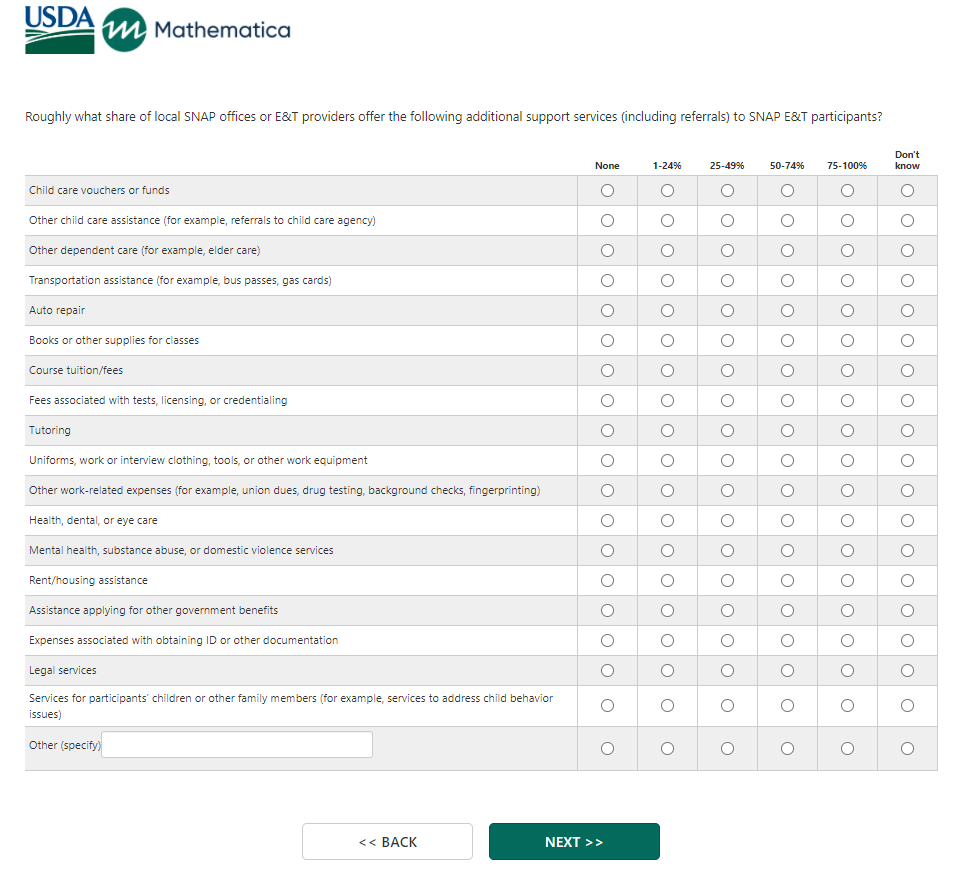Viewport: 966px width, 872px height.
Task: Pick 1-24% for Course tuition/fees
Action: click(x=667, y=371)
